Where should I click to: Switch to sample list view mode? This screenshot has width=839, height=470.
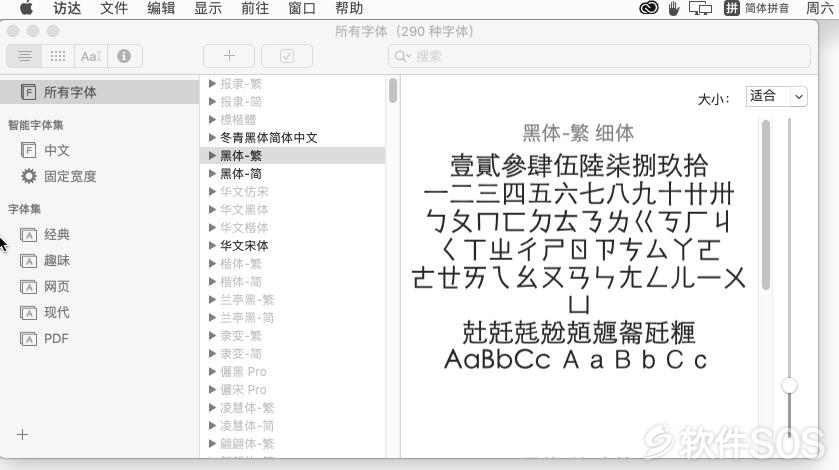click(25, 56)
